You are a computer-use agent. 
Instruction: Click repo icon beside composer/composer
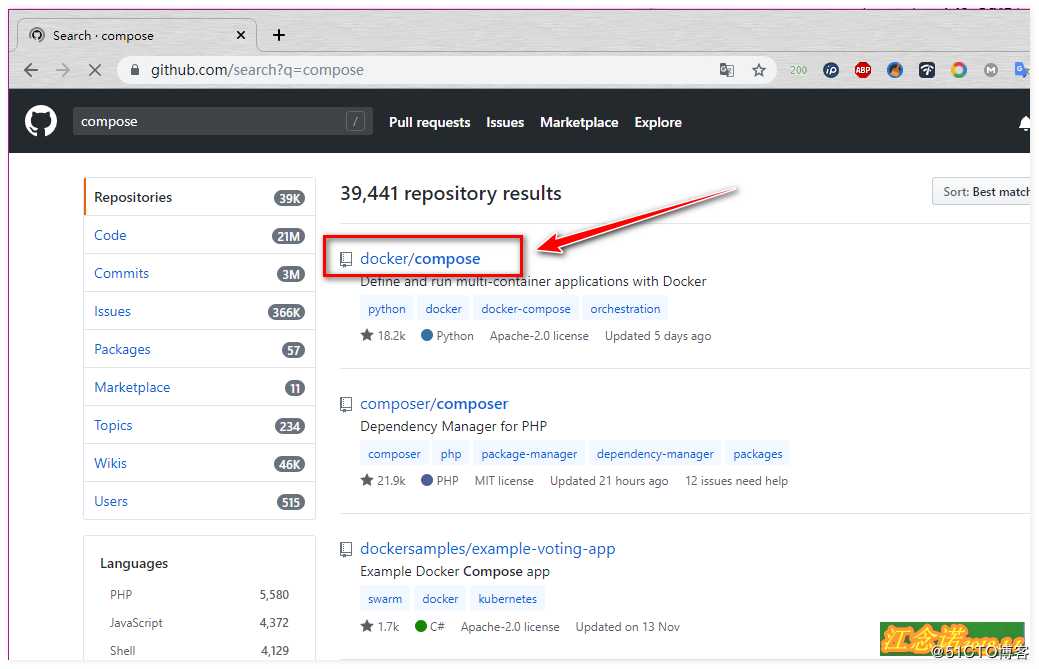pos(346,404)
